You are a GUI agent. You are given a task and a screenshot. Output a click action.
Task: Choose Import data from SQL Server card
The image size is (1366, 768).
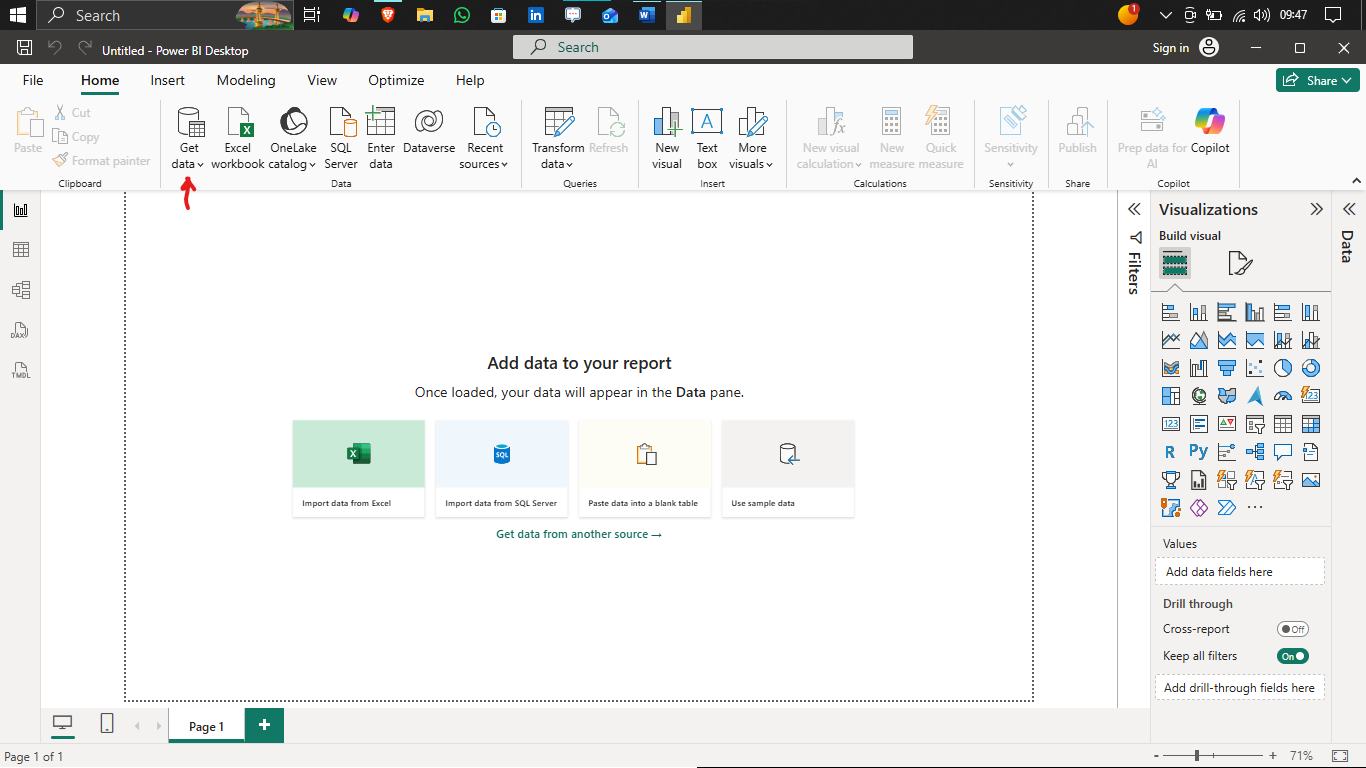point(502,468)
